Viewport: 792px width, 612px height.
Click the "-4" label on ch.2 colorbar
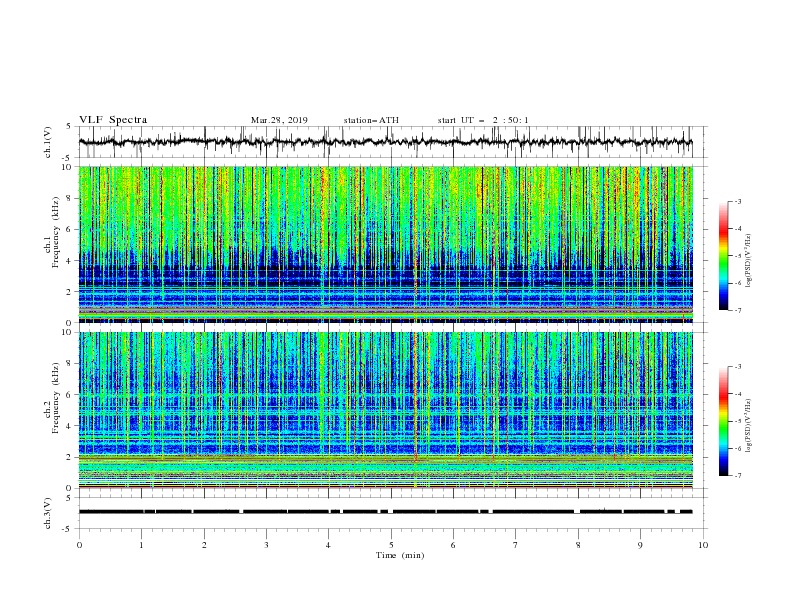(738, 394)
